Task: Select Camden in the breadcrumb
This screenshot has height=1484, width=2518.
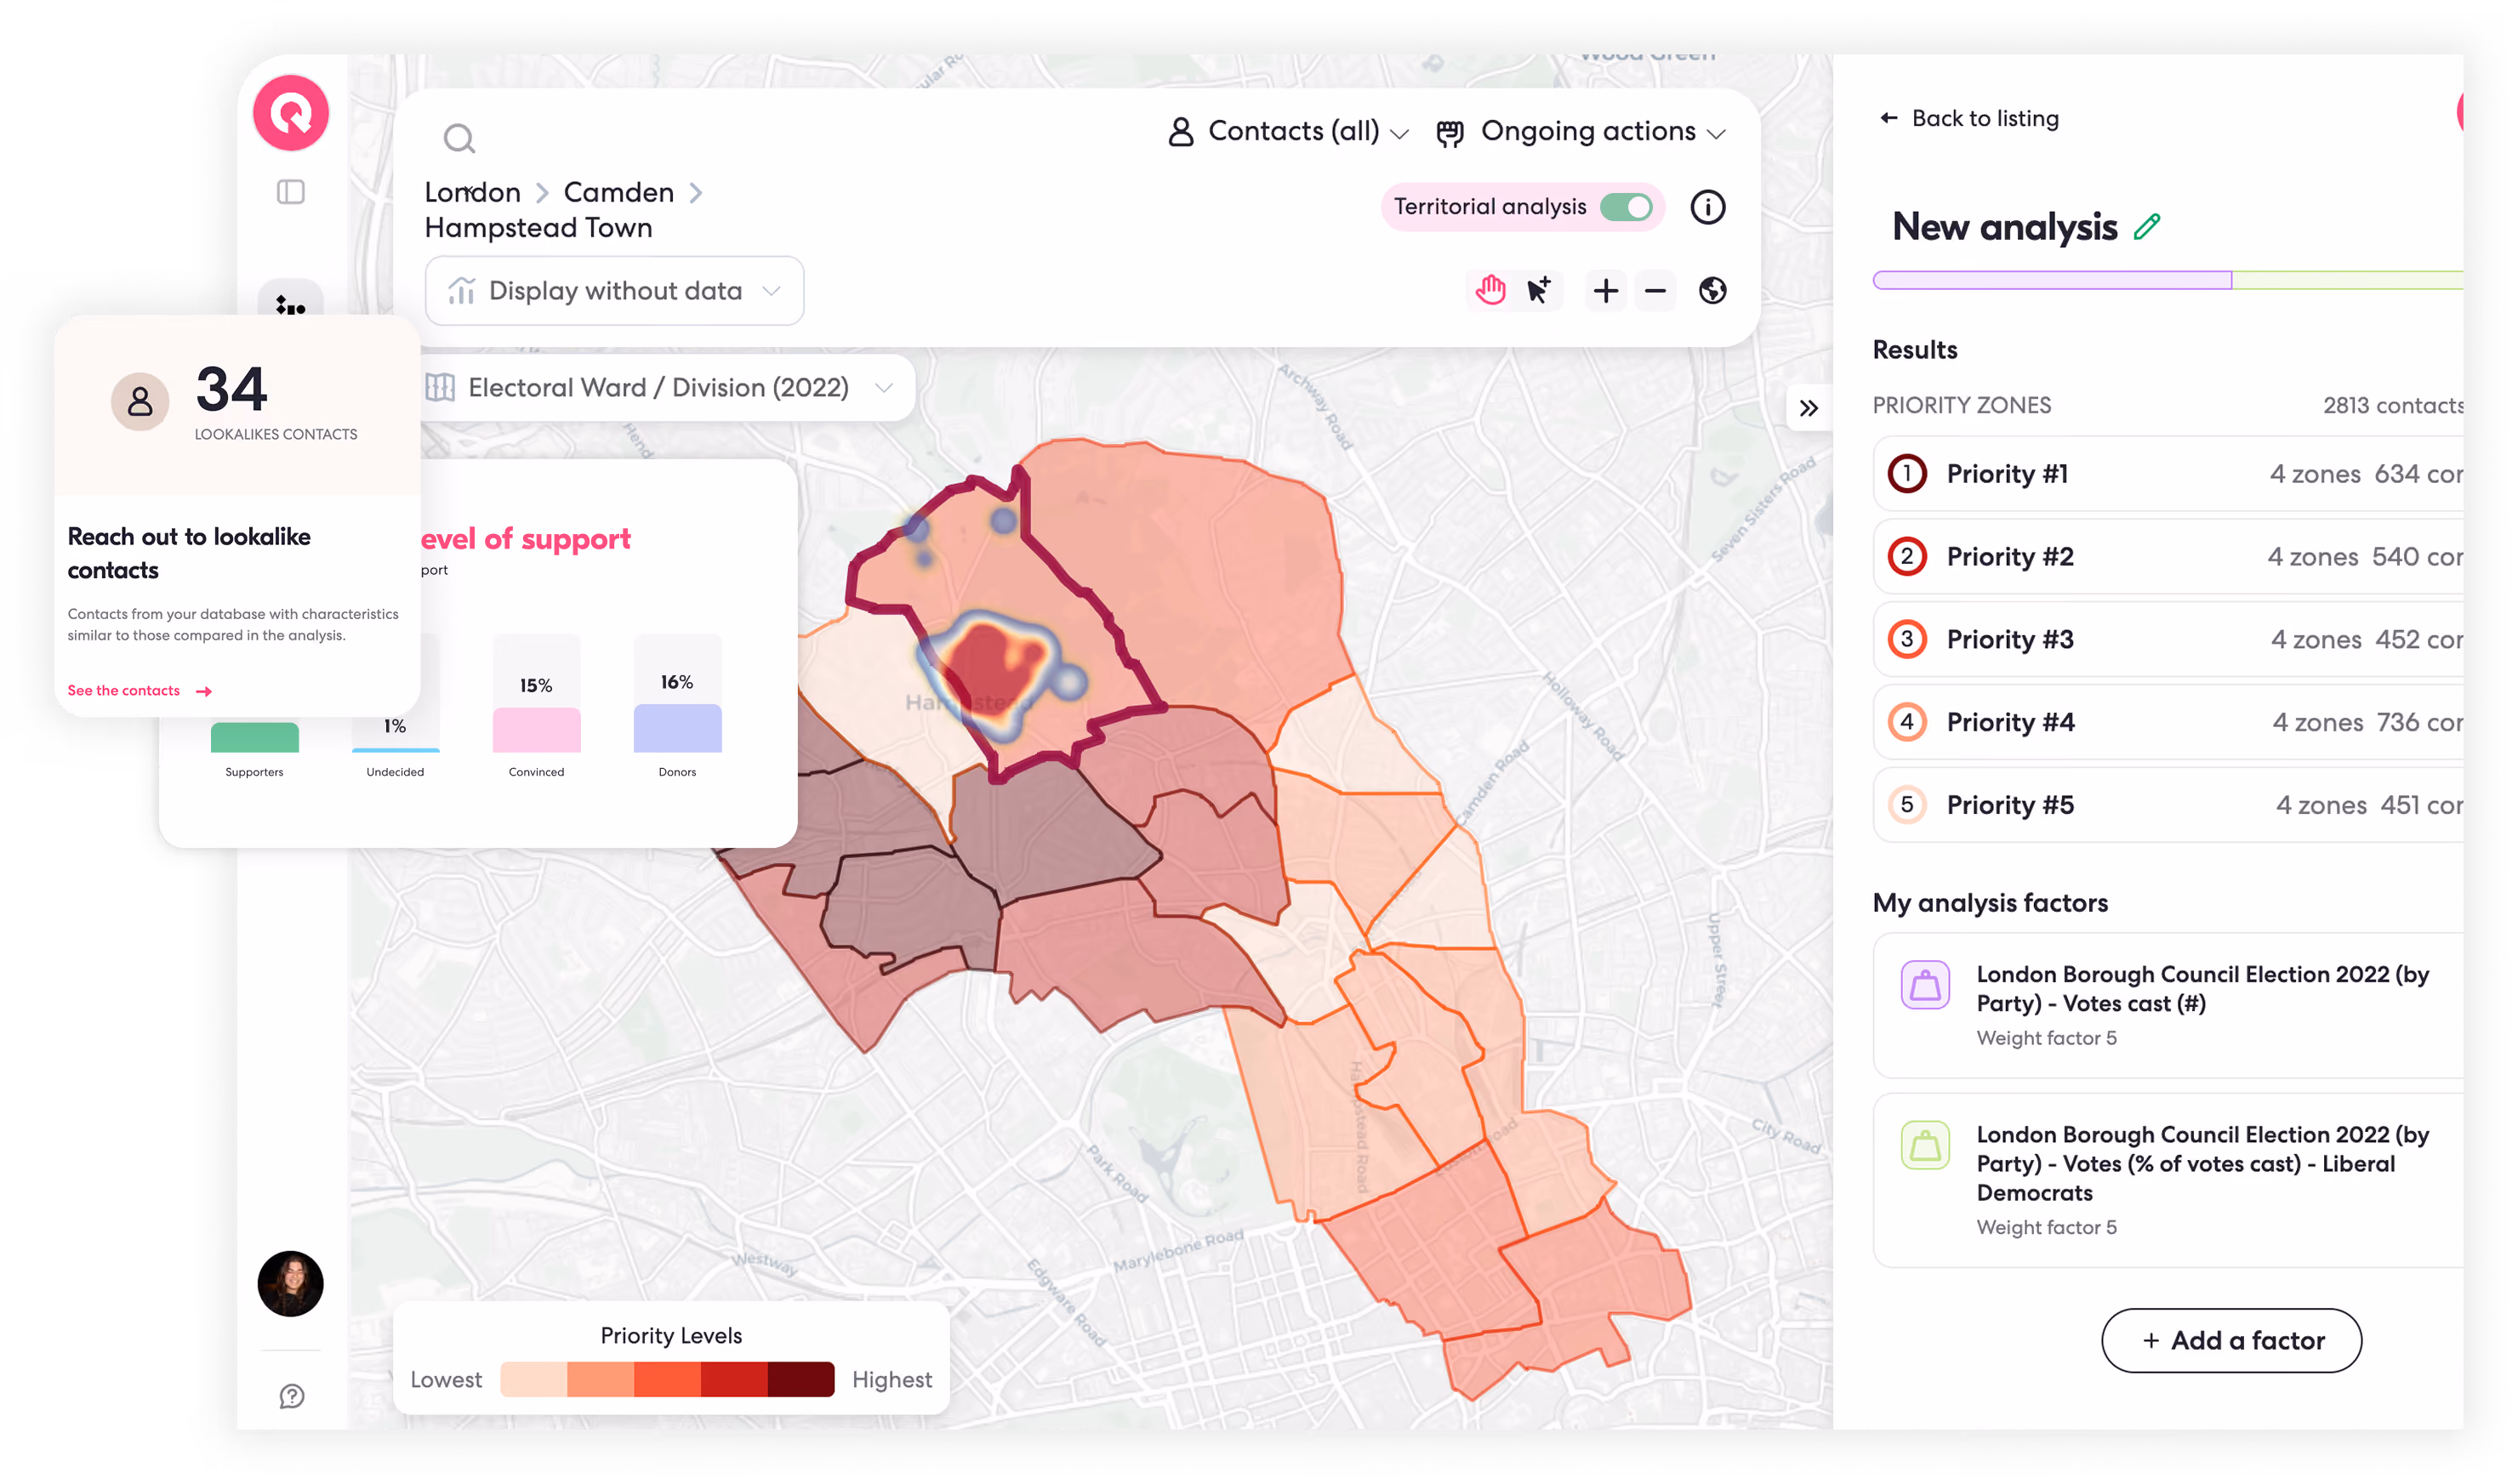Action: (618, 192)
